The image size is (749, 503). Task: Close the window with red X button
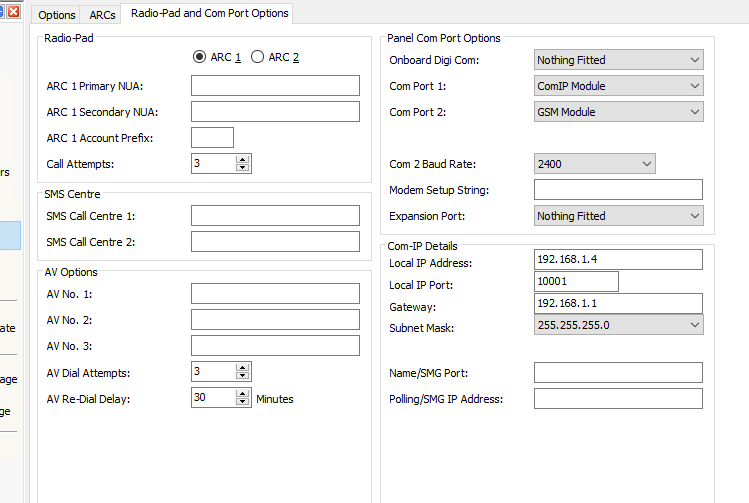click(x=14, y=11)
